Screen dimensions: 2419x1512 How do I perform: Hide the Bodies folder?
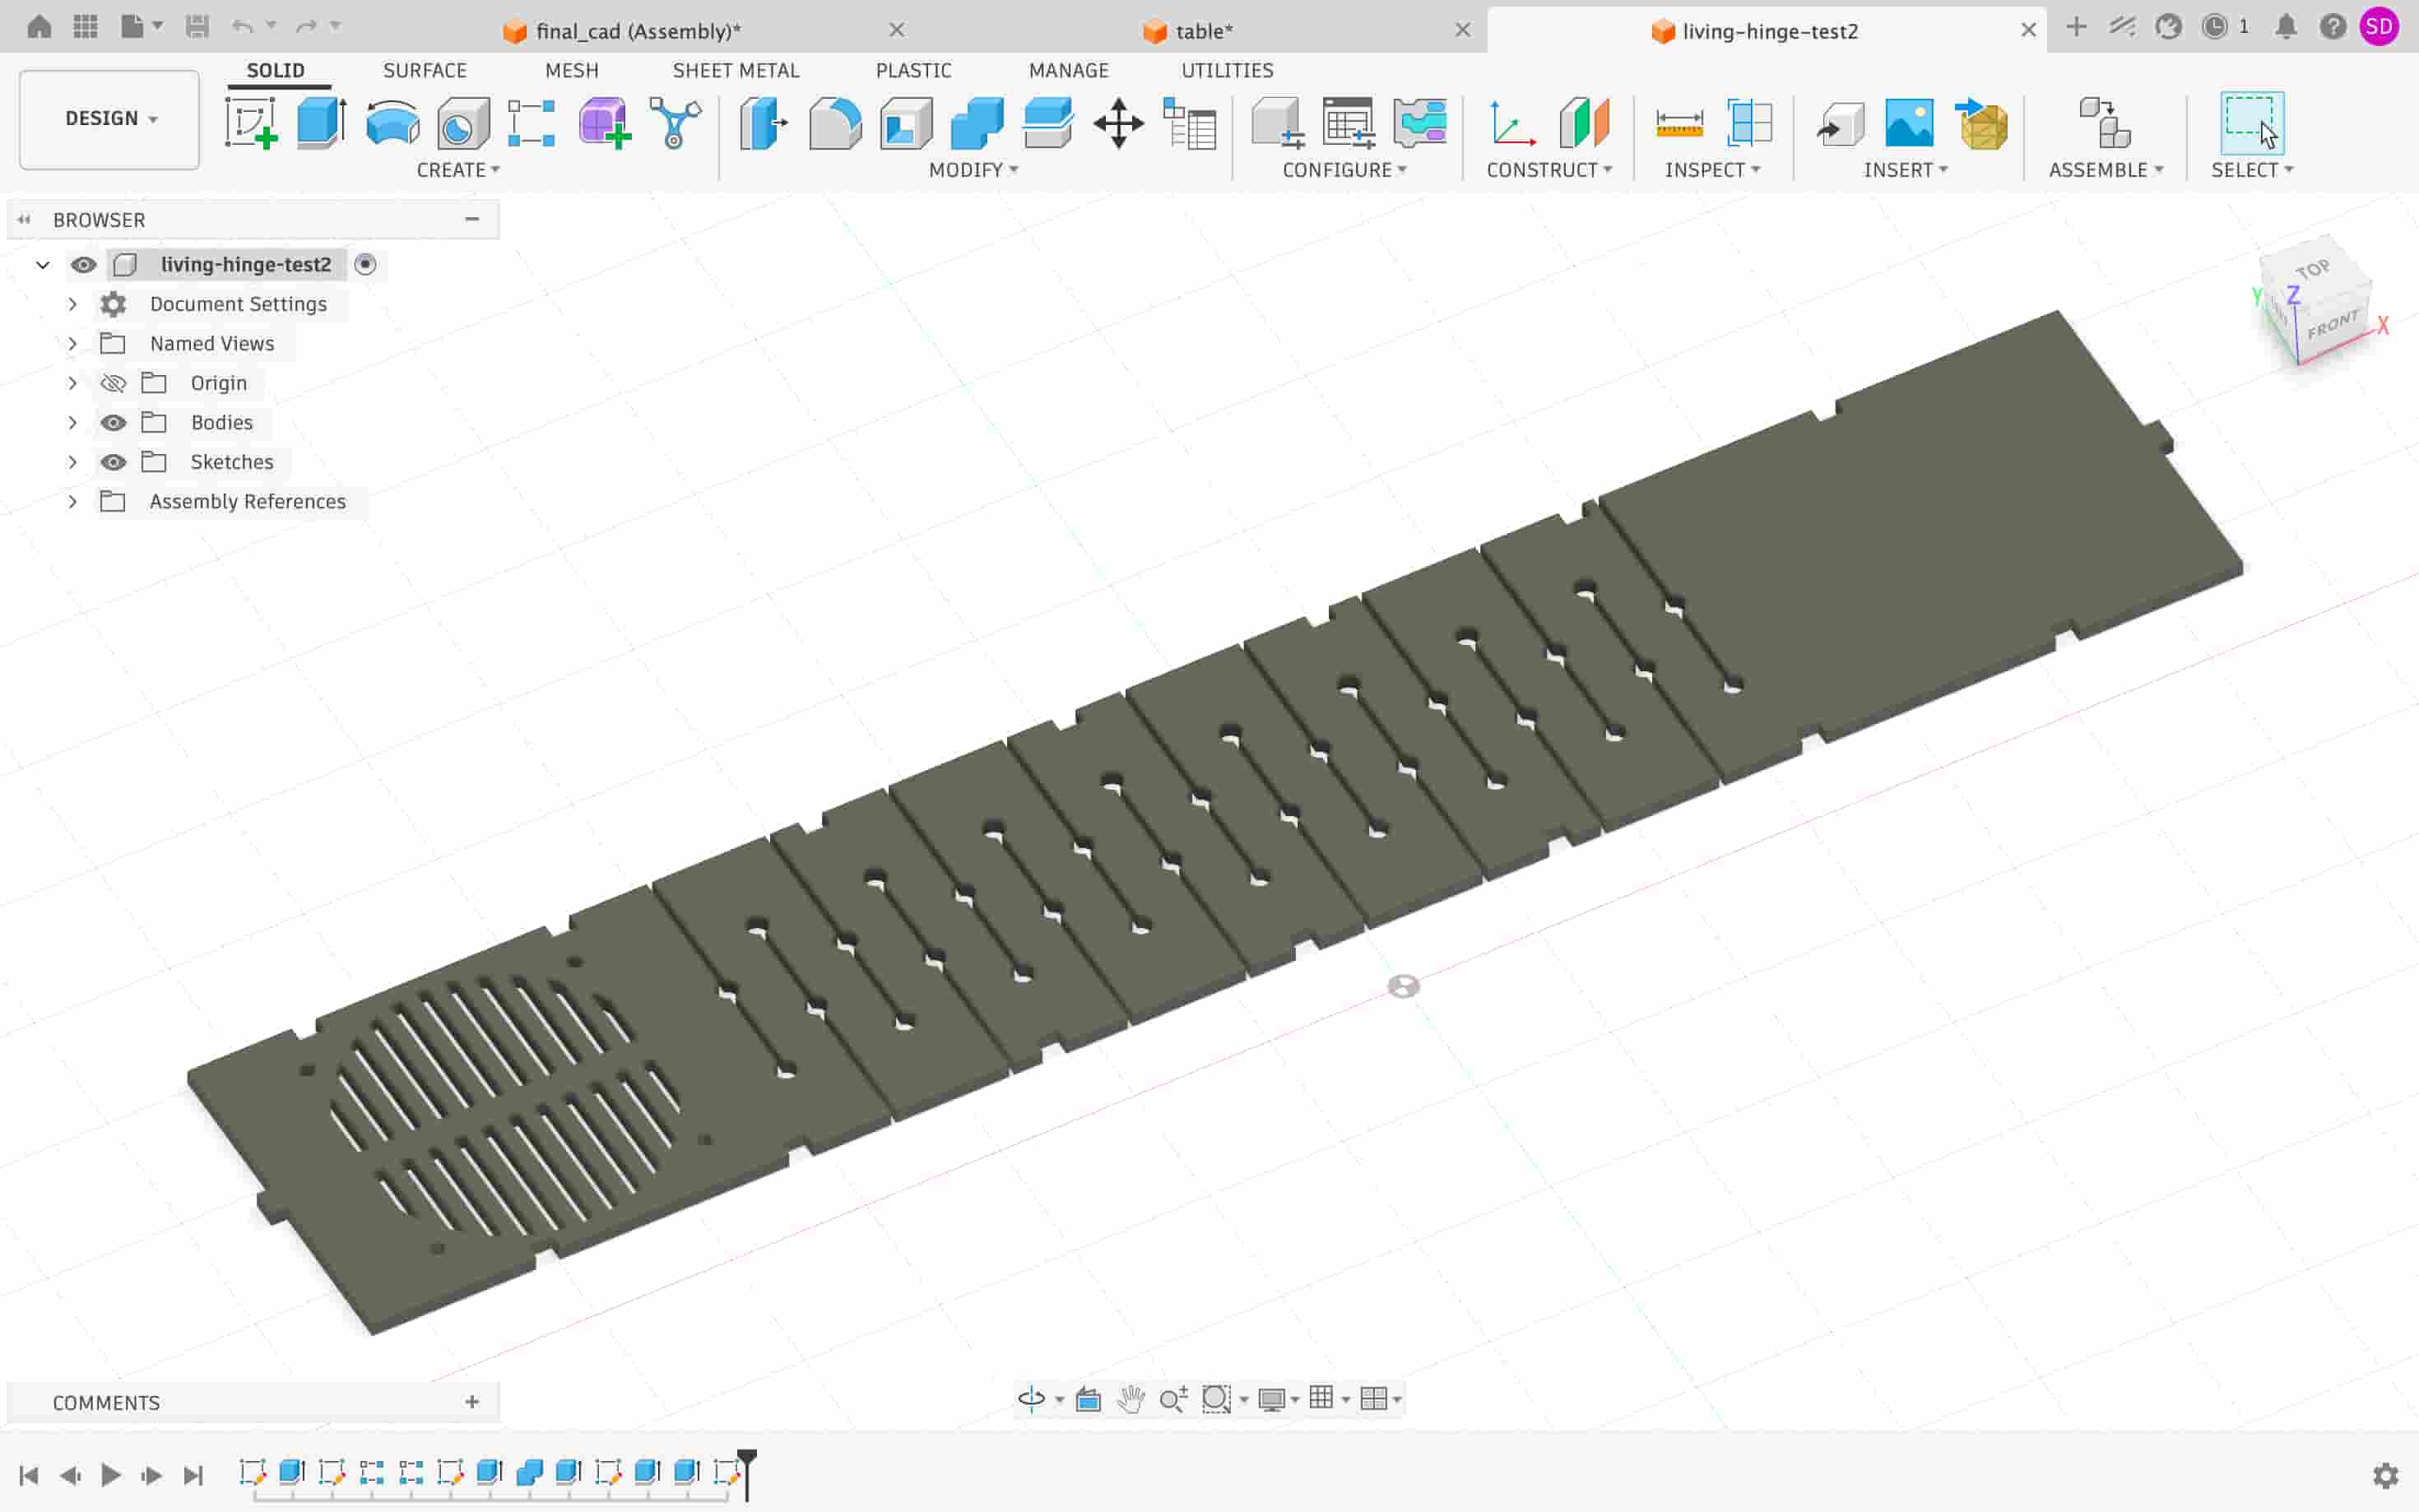pos(113,422)
